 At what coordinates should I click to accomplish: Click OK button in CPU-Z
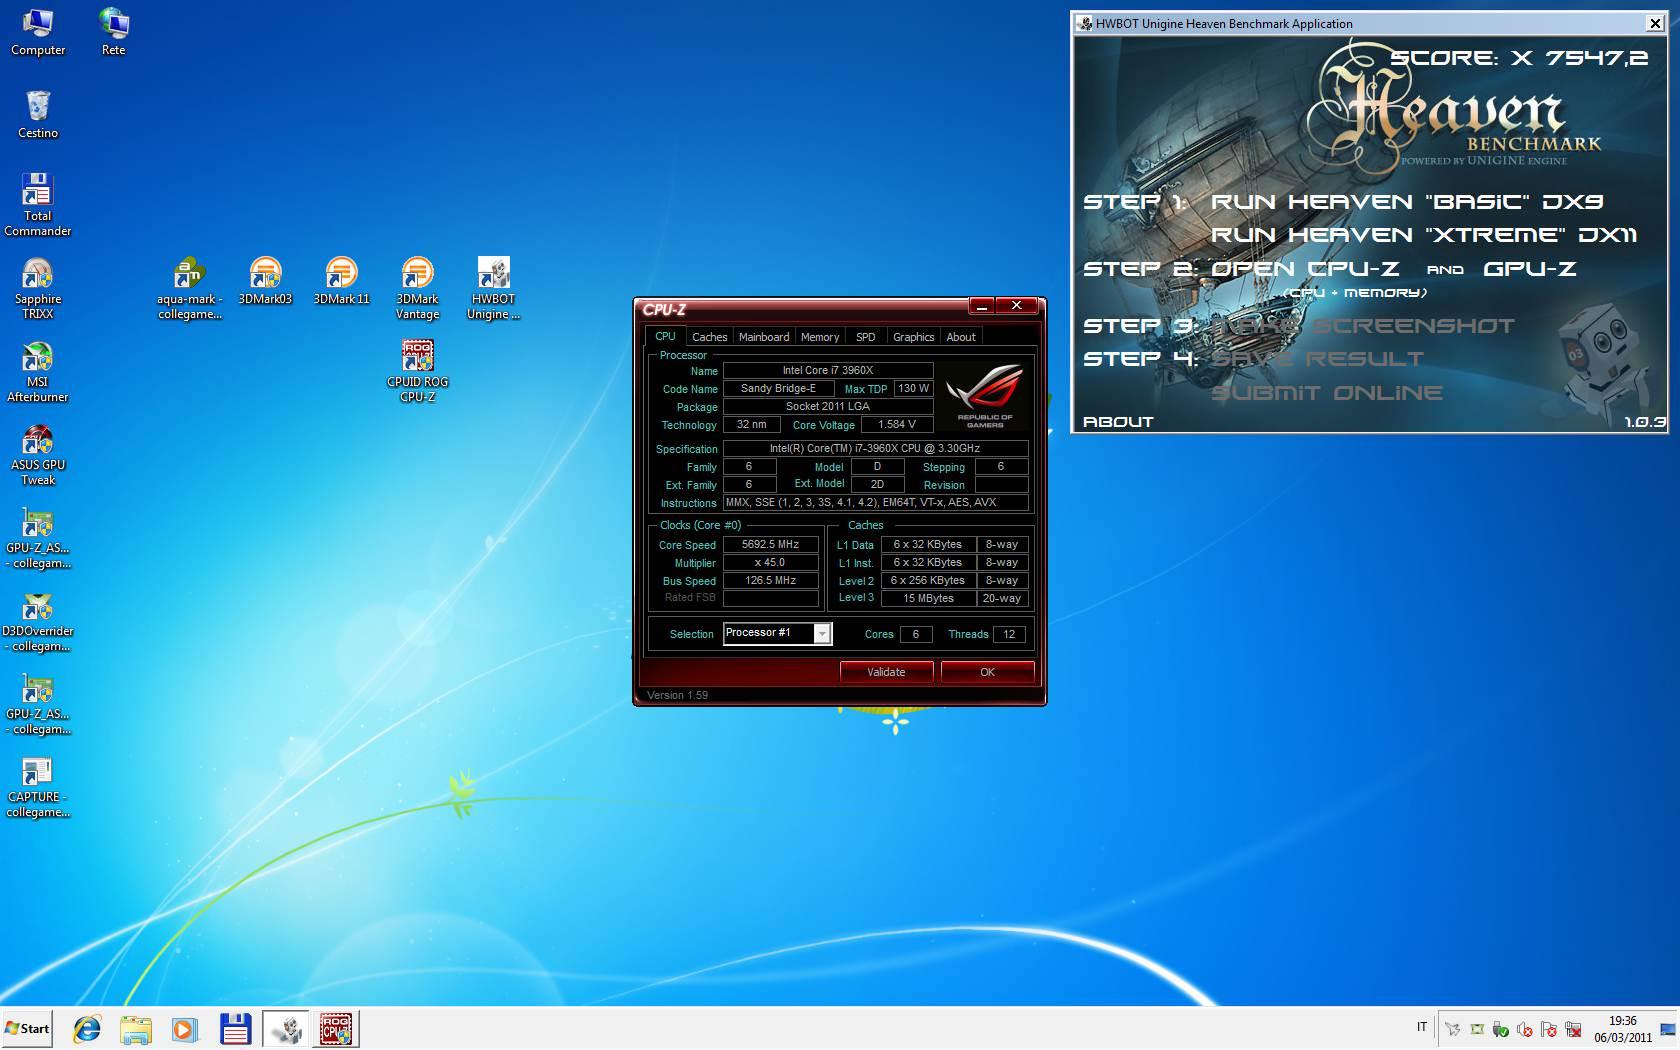(987, 672)
